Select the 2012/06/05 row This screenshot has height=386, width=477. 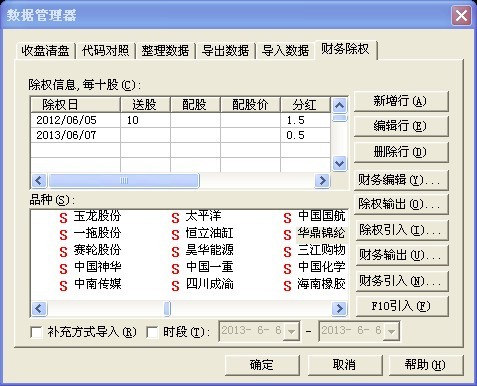pos(180,120)
